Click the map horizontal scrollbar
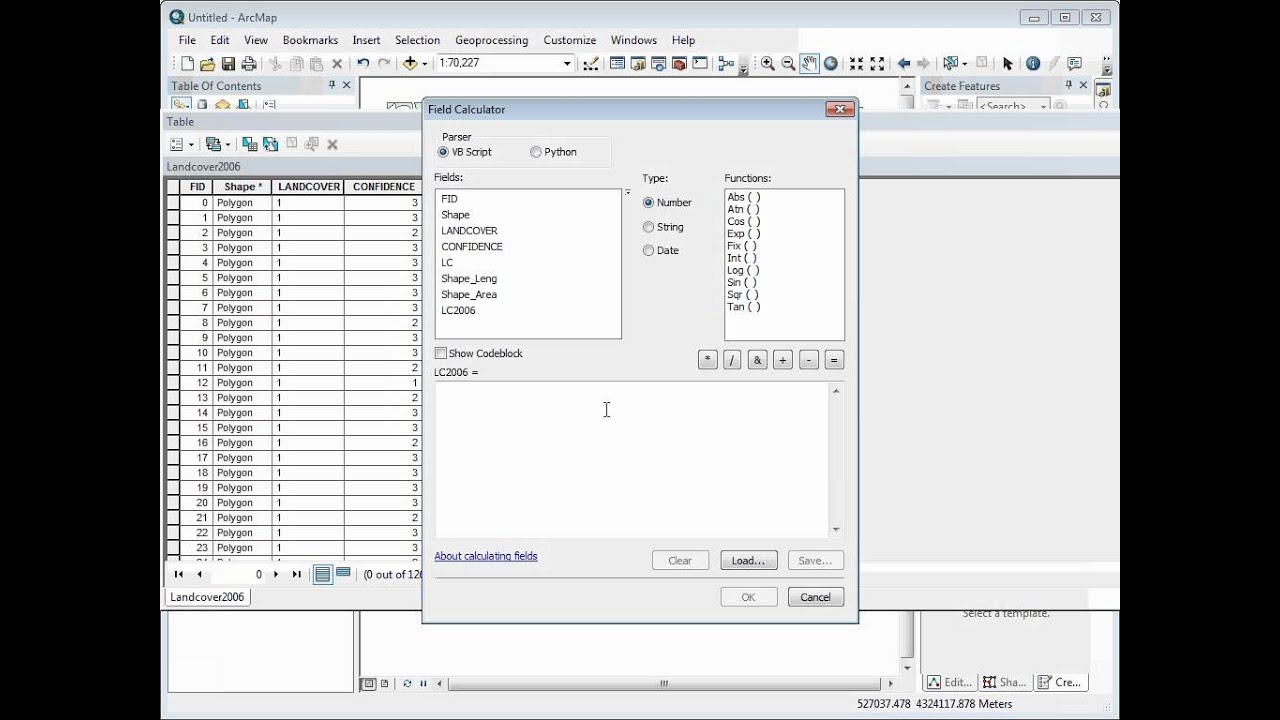The width and height of the screenshot is (1280, 720). pos(664,684)
